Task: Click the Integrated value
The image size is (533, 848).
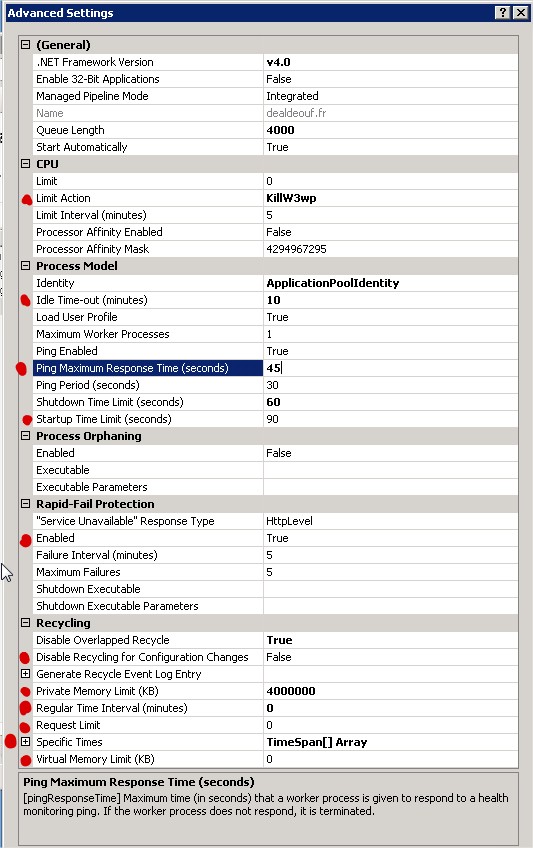Action: click(390, 96)
